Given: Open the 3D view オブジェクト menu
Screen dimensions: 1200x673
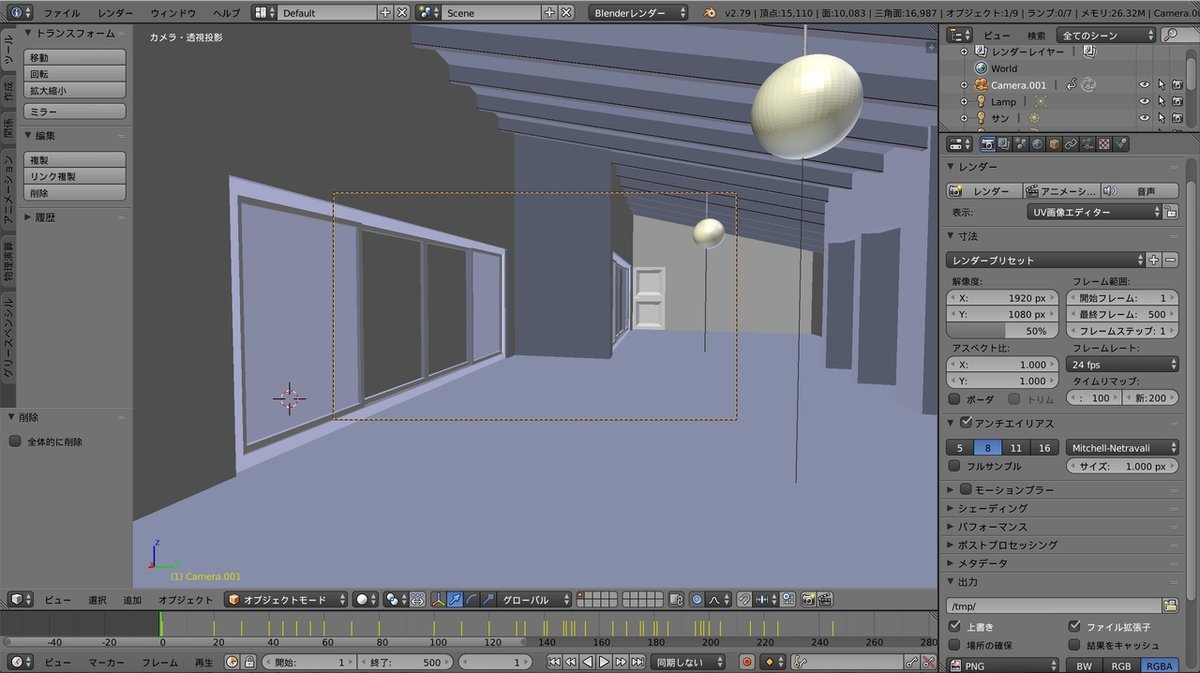Looking at the screenshot, I should coord(186,600).
